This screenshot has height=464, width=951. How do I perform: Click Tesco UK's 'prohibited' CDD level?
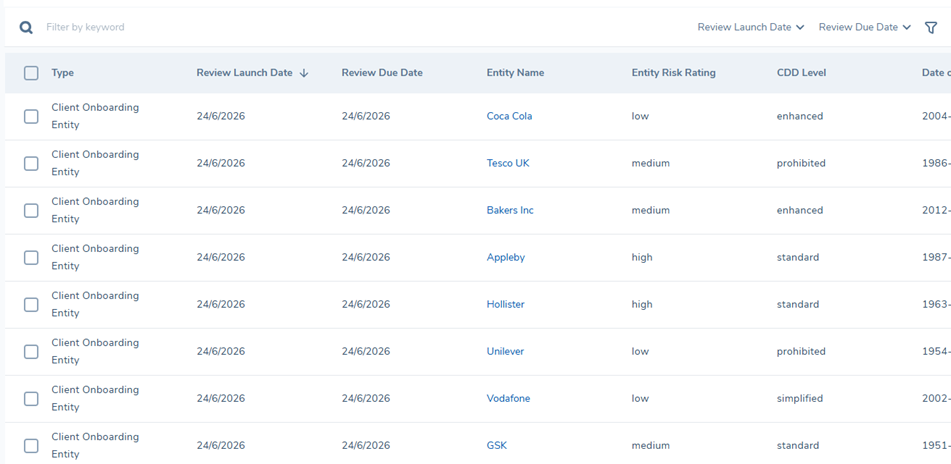pos(801,163)
